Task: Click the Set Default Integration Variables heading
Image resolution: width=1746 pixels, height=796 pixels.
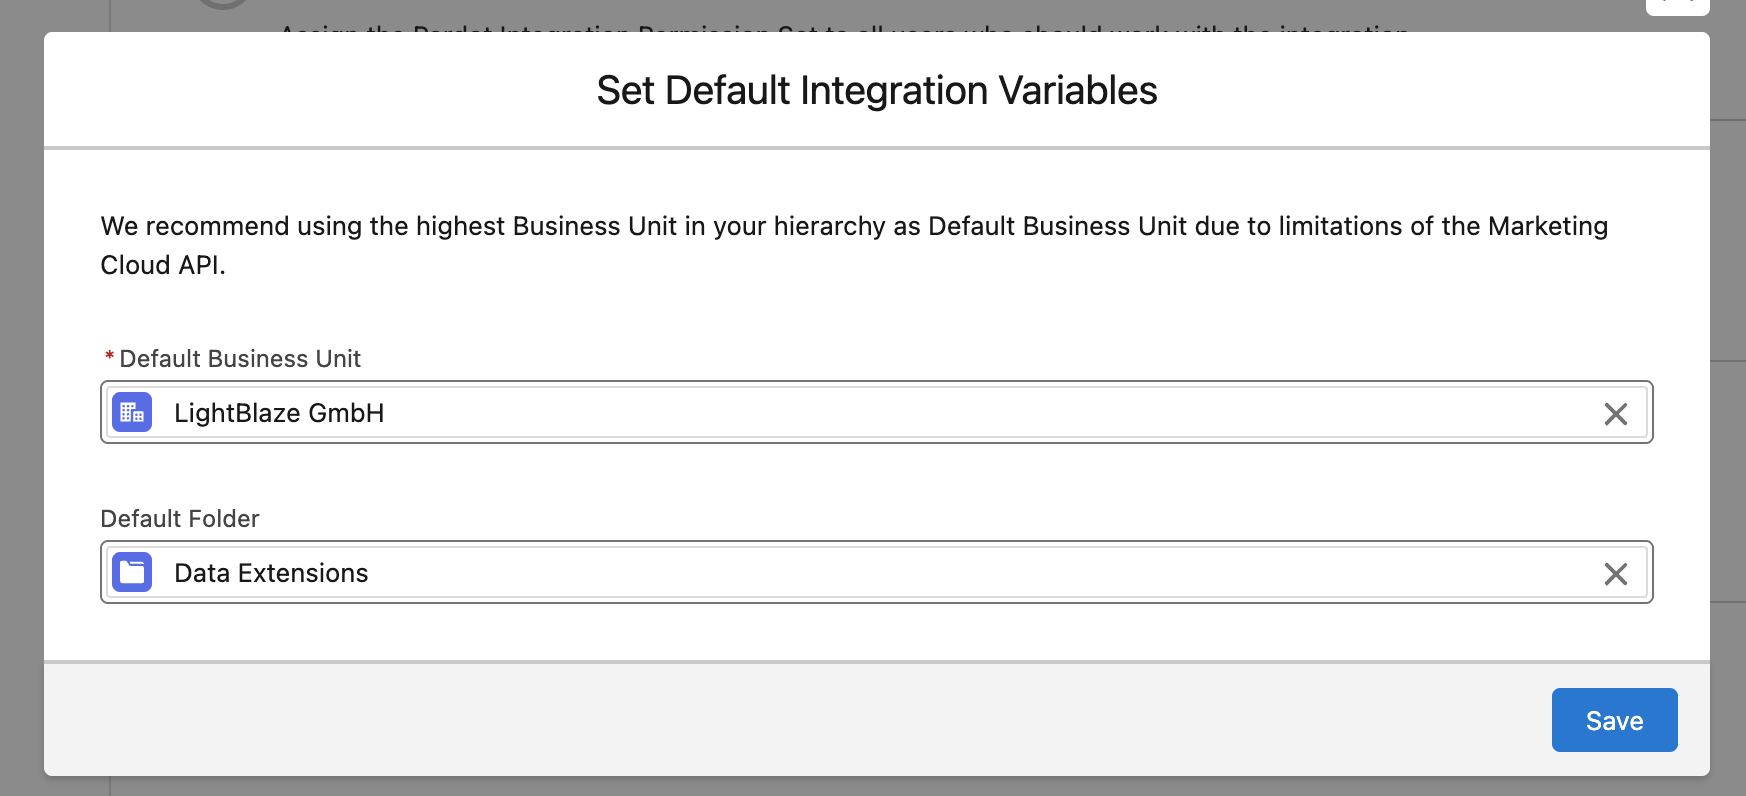Action: pyautogui.click(x=876, y=91)
